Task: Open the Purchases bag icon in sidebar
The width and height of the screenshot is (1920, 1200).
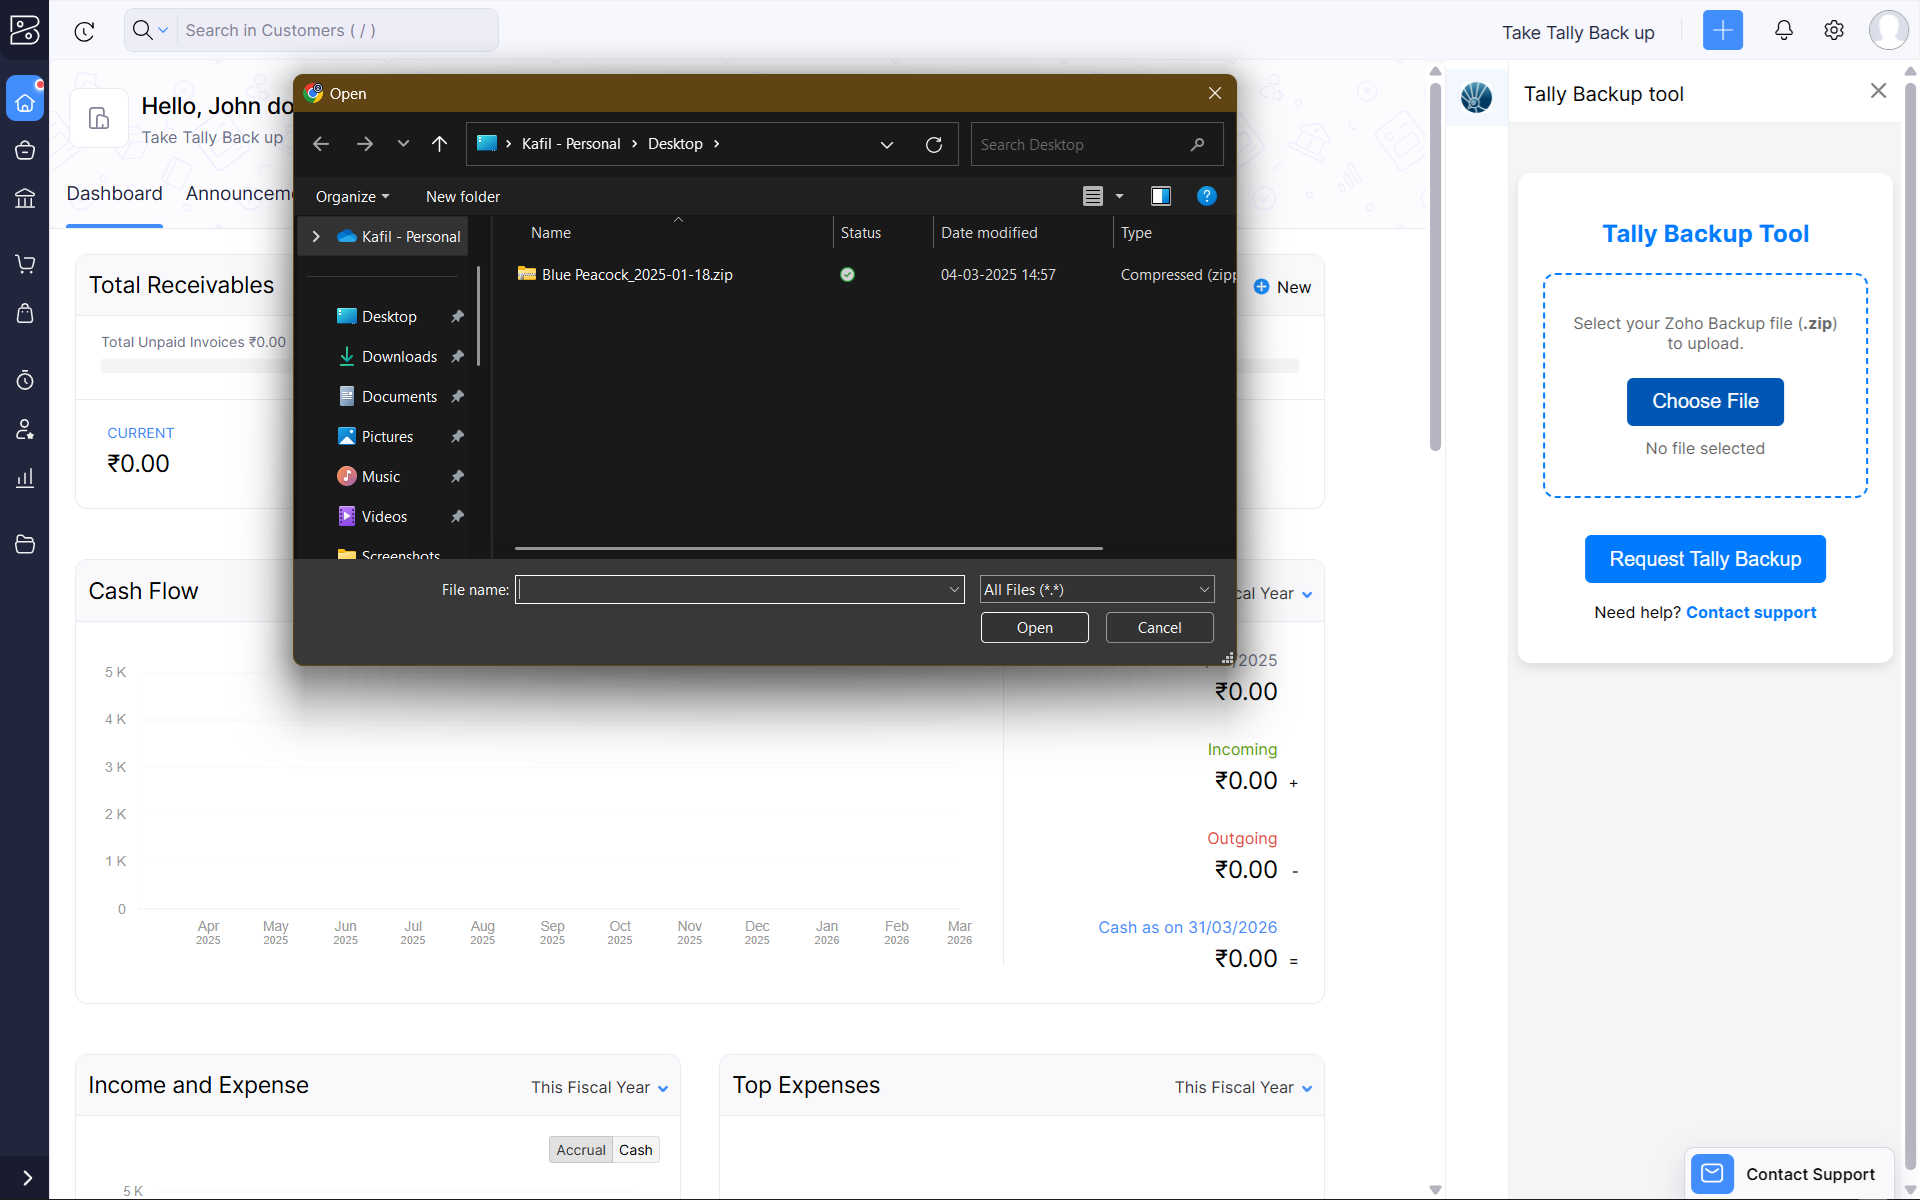Action: 25,313
